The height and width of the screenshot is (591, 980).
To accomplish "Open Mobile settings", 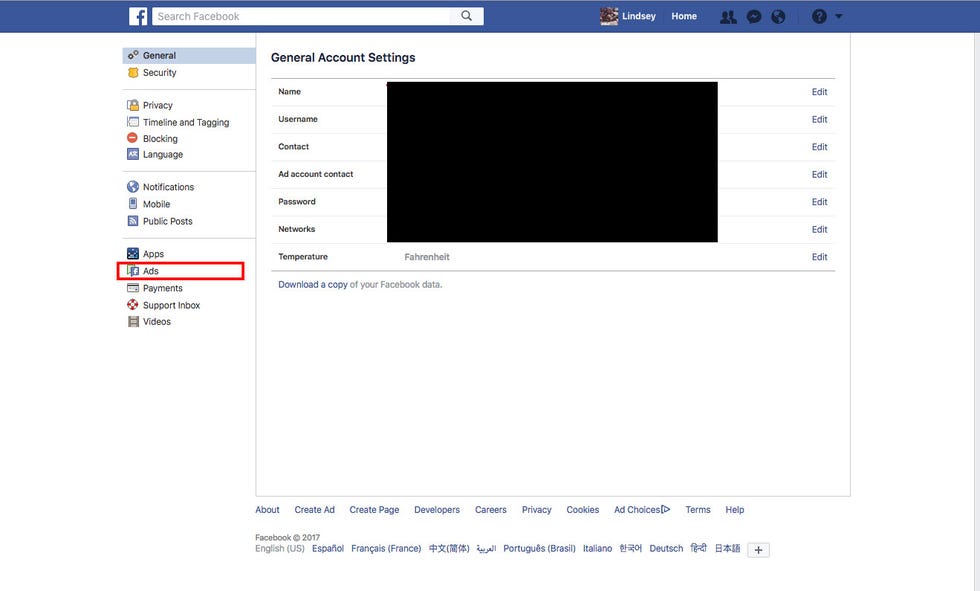I will [x=156, y=204].
